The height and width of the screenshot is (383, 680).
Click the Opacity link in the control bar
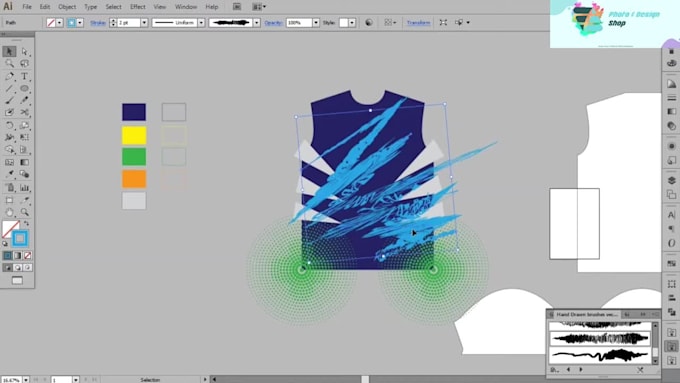(x=273, y=23)
